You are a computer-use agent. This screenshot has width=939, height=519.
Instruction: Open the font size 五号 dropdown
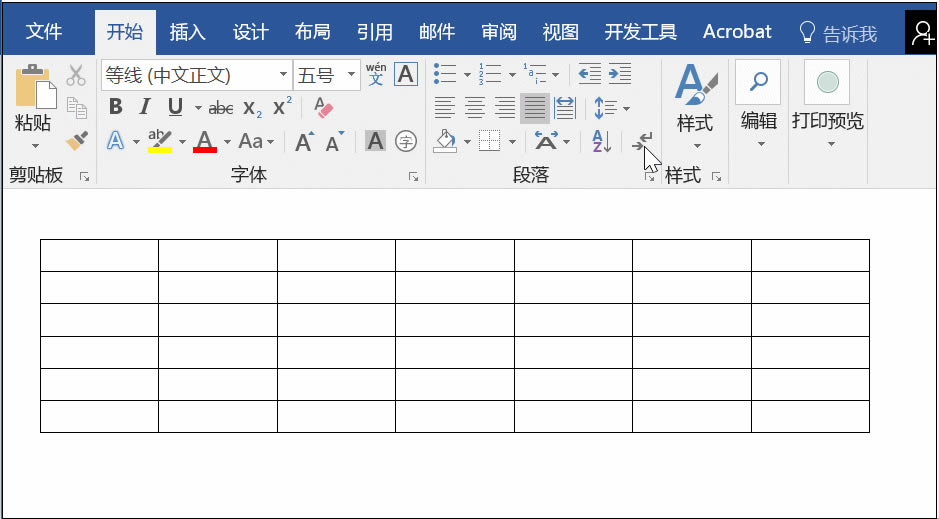click(x=352, y=75)
